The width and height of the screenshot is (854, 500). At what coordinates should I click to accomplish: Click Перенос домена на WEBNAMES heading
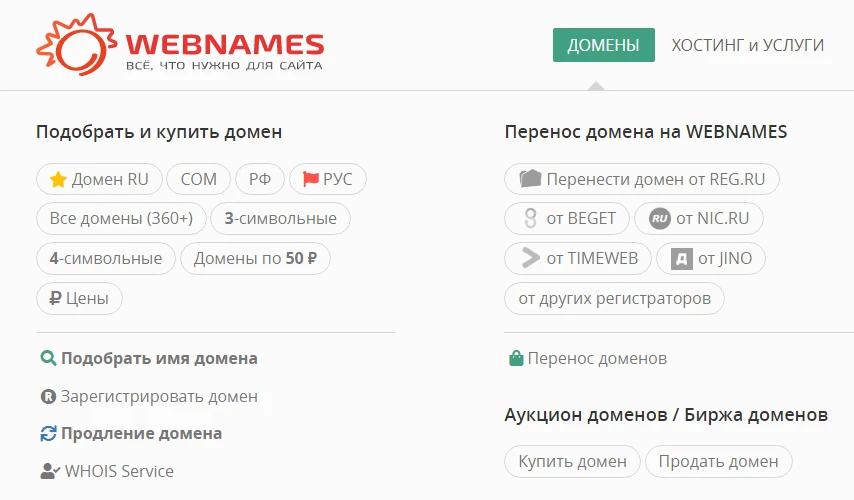tap(646, 132)
